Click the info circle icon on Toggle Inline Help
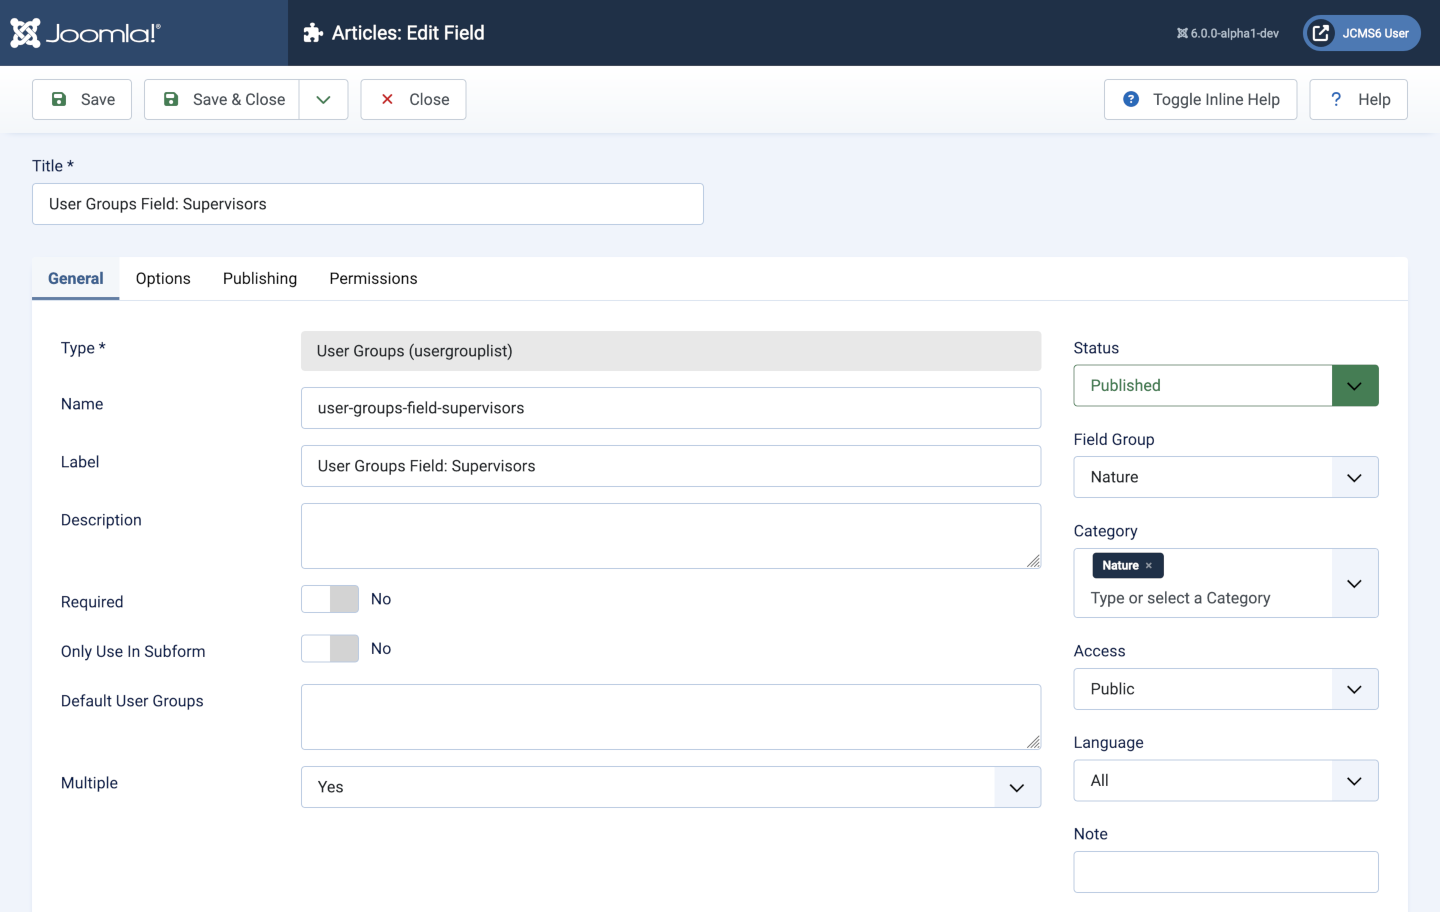 click(1131, 99)
